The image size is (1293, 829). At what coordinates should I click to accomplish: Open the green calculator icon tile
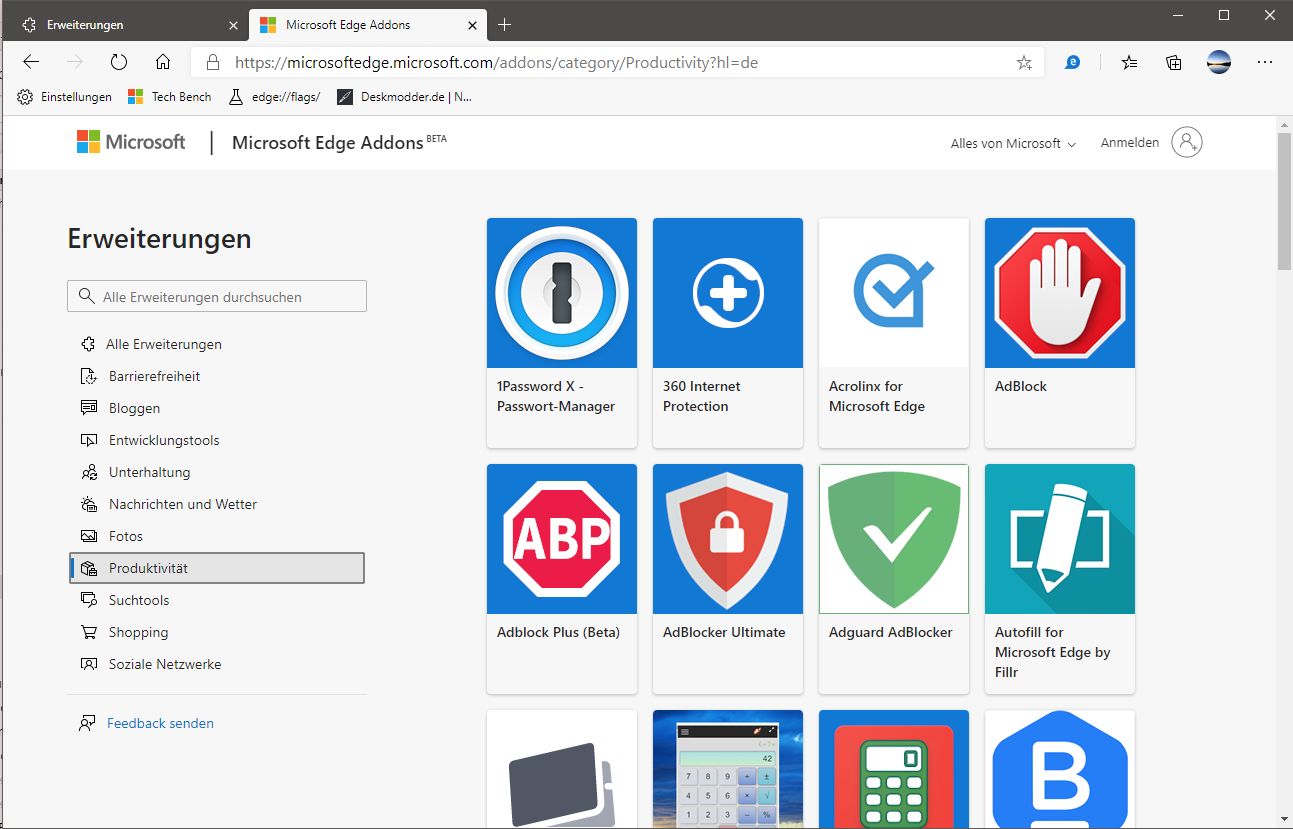pos(894,769)
